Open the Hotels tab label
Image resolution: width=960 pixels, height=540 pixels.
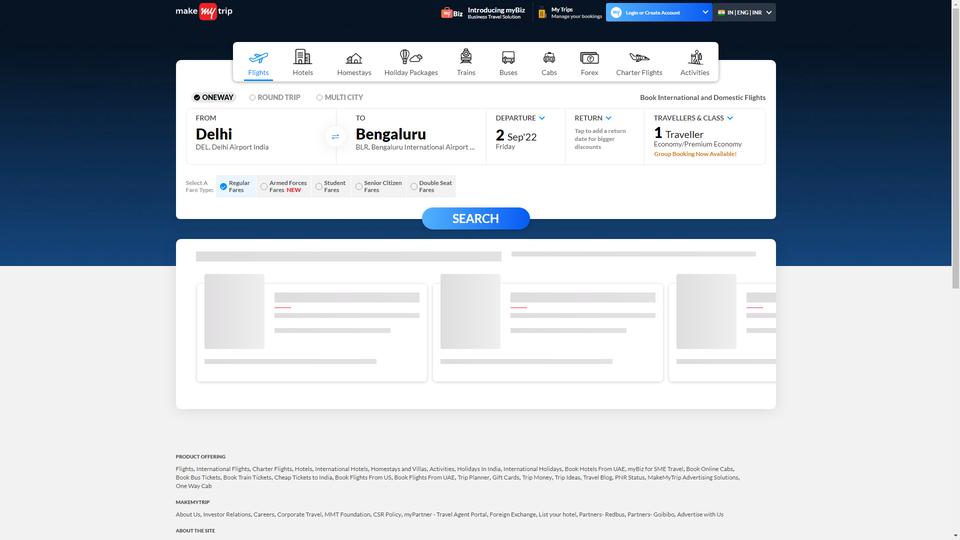click(x=302, y=72)
